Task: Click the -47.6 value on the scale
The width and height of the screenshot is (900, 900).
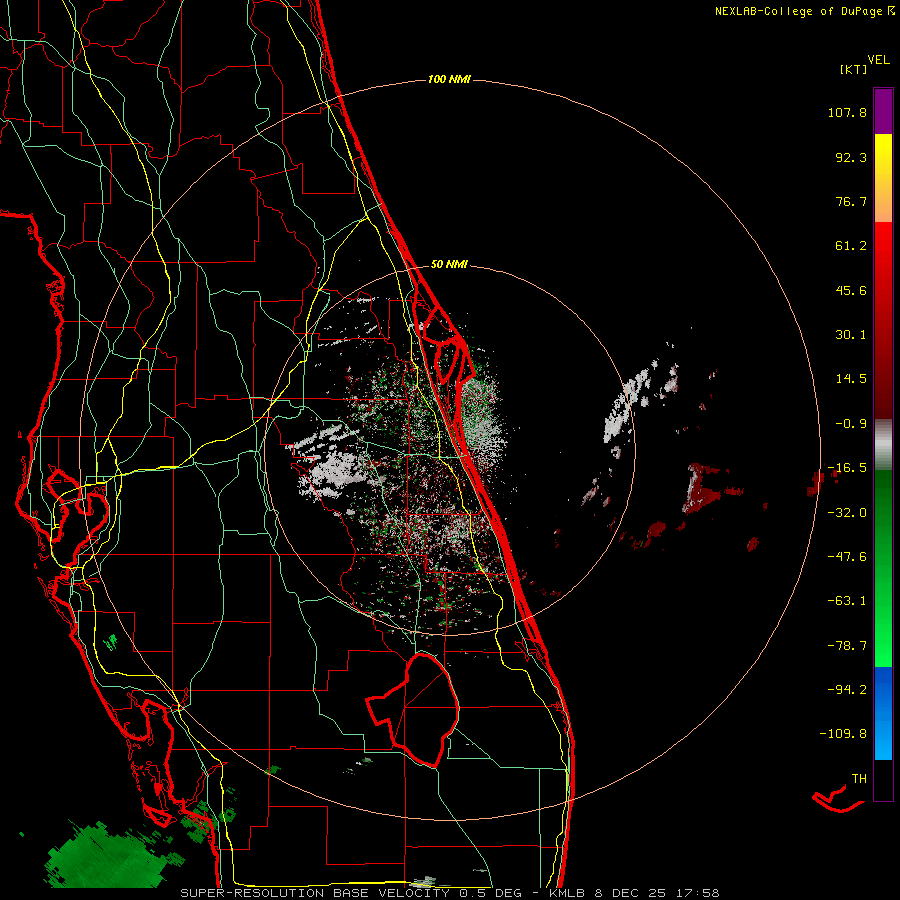Action: 847,557
